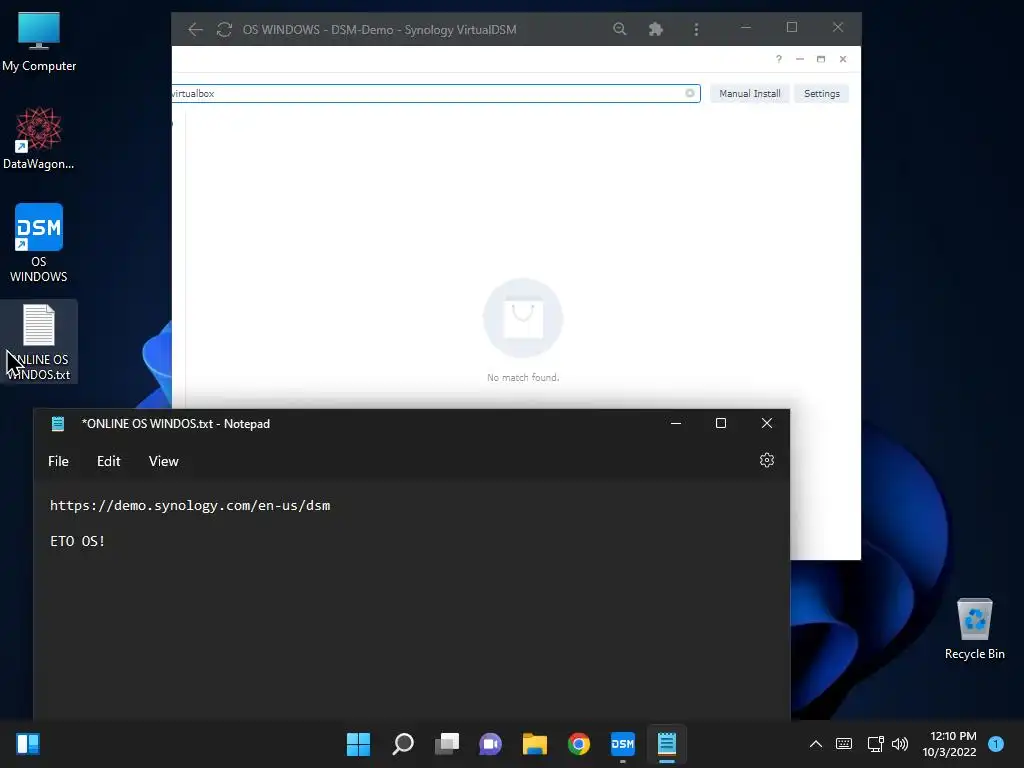Open Google Chrome from taskbar
The height and width of the screenshot is (768, 1024).
pos(579,744)
